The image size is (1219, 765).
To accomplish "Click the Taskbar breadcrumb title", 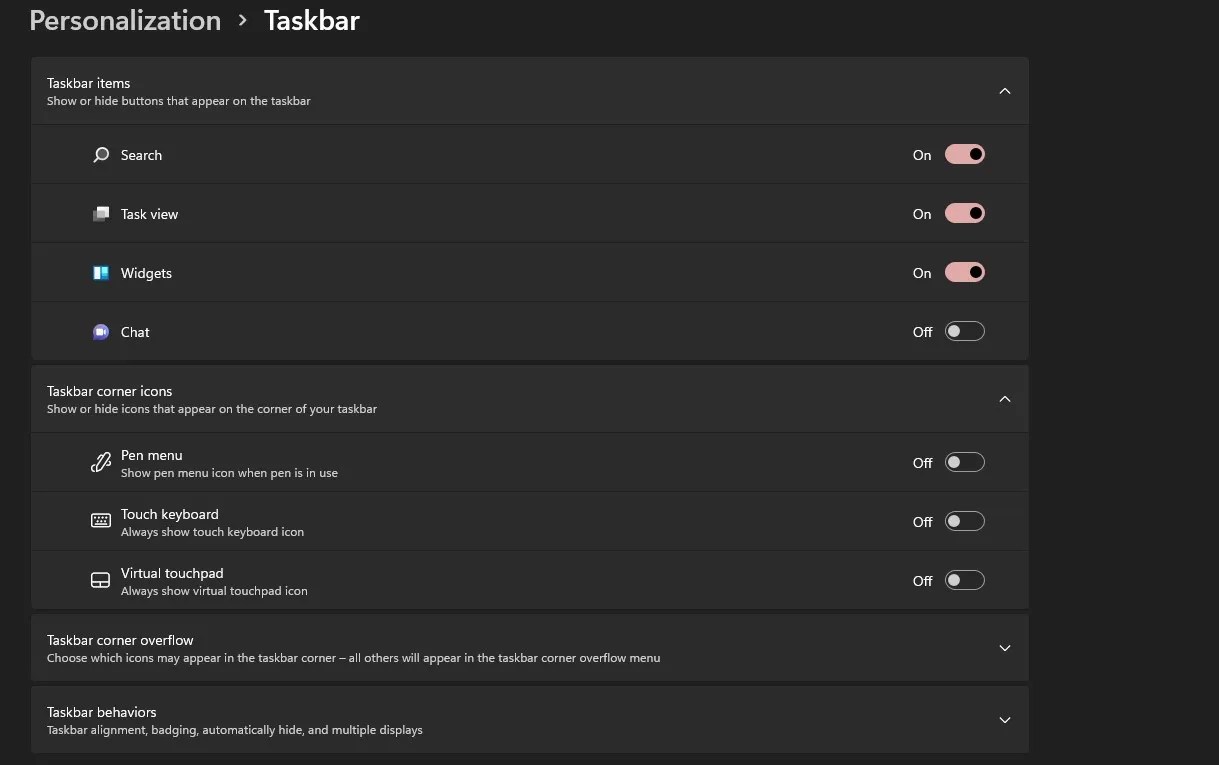I will [x=311, y=20].
